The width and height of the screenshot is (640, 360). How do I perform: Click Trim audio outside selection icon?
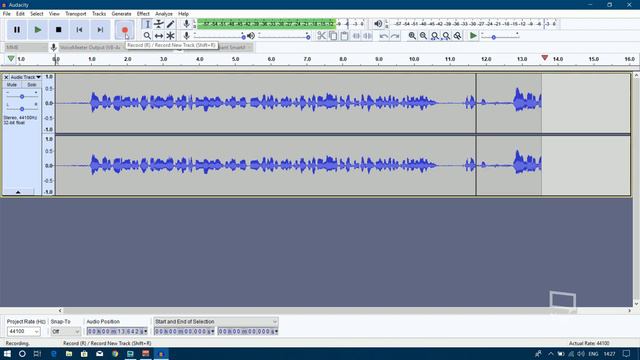356,36
